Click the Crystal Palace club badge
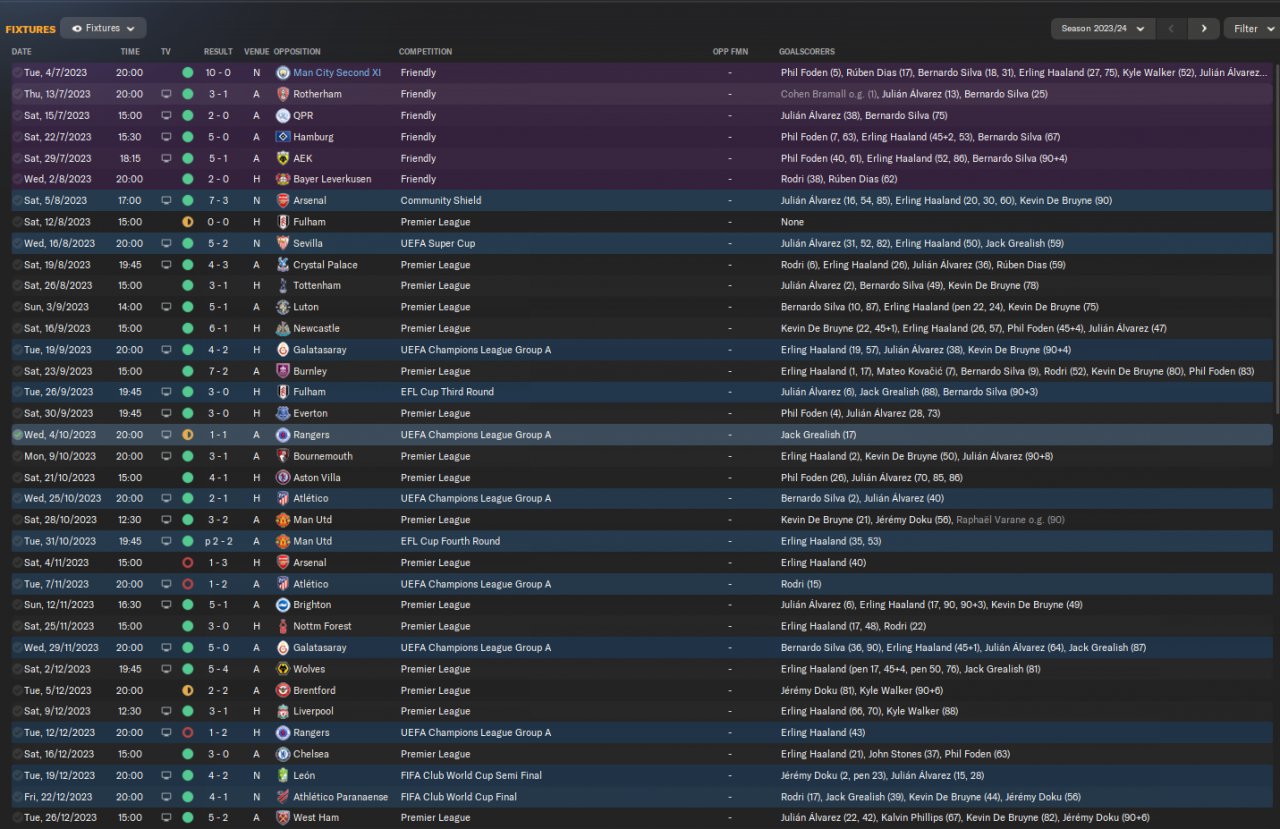 (282, 265)
